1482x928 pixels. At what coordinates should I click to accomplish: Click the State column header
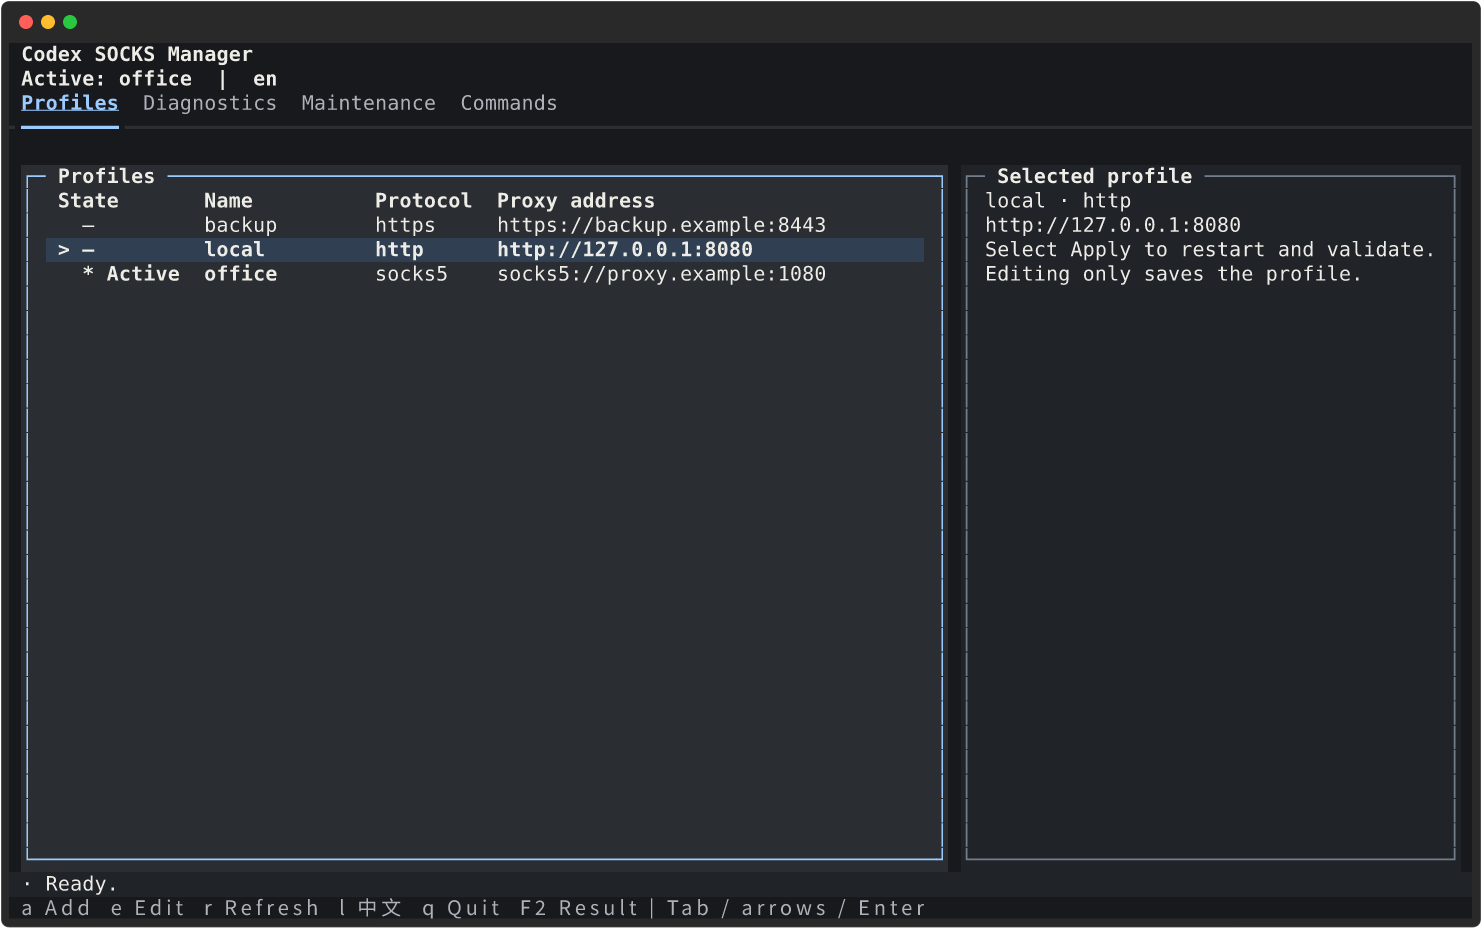coord(88,201)
